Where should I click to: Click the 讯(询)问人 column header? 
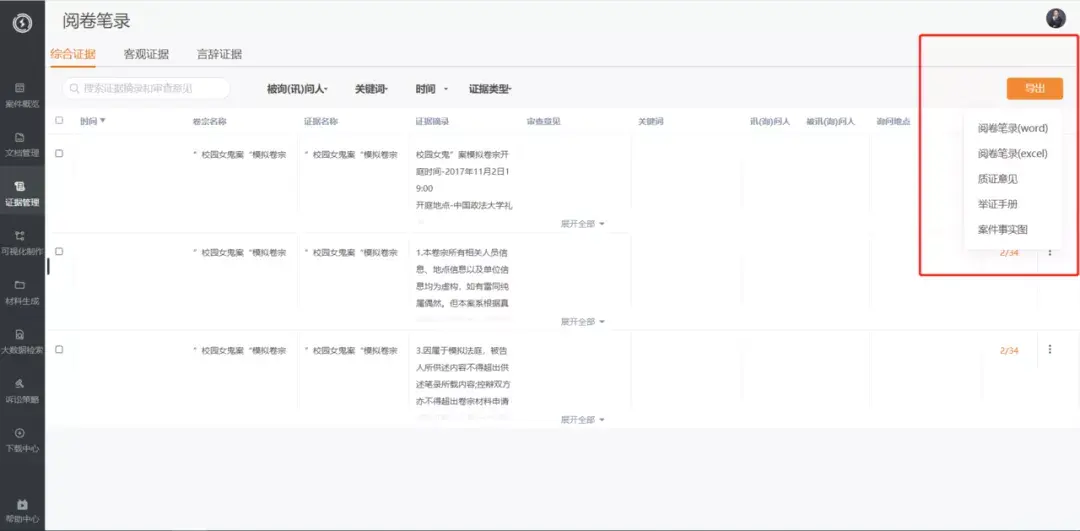770,121
